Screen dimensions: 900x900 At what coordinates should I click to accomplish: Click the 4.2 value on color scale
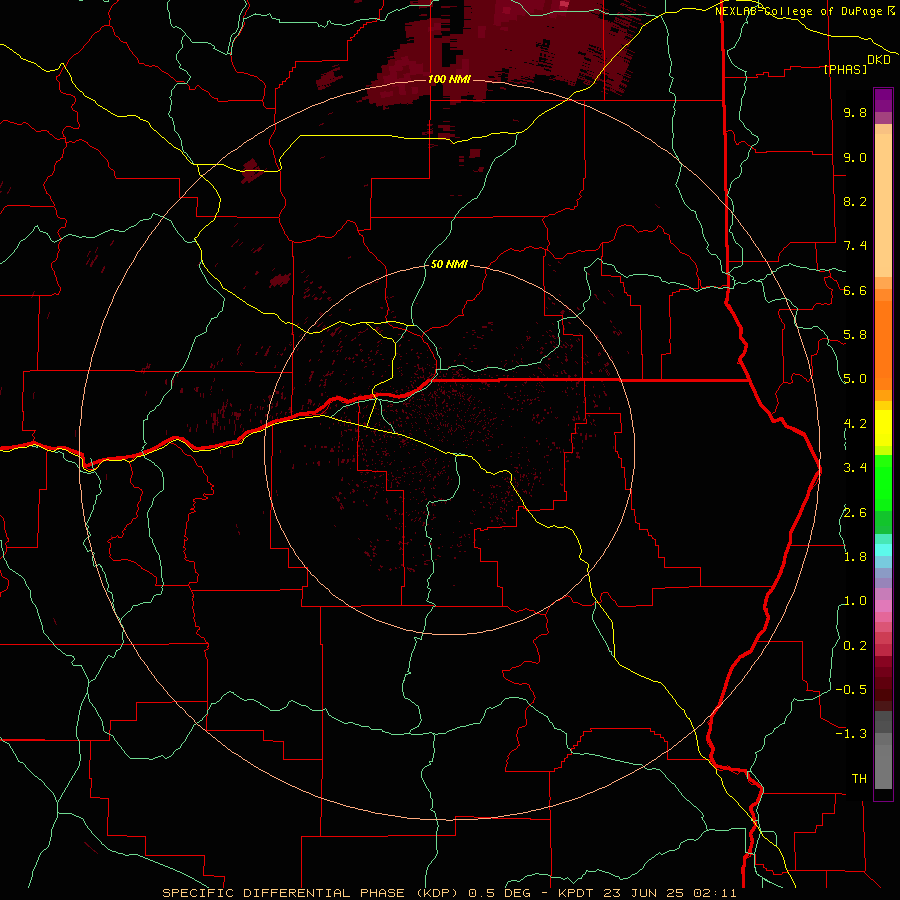coord(855,424)
